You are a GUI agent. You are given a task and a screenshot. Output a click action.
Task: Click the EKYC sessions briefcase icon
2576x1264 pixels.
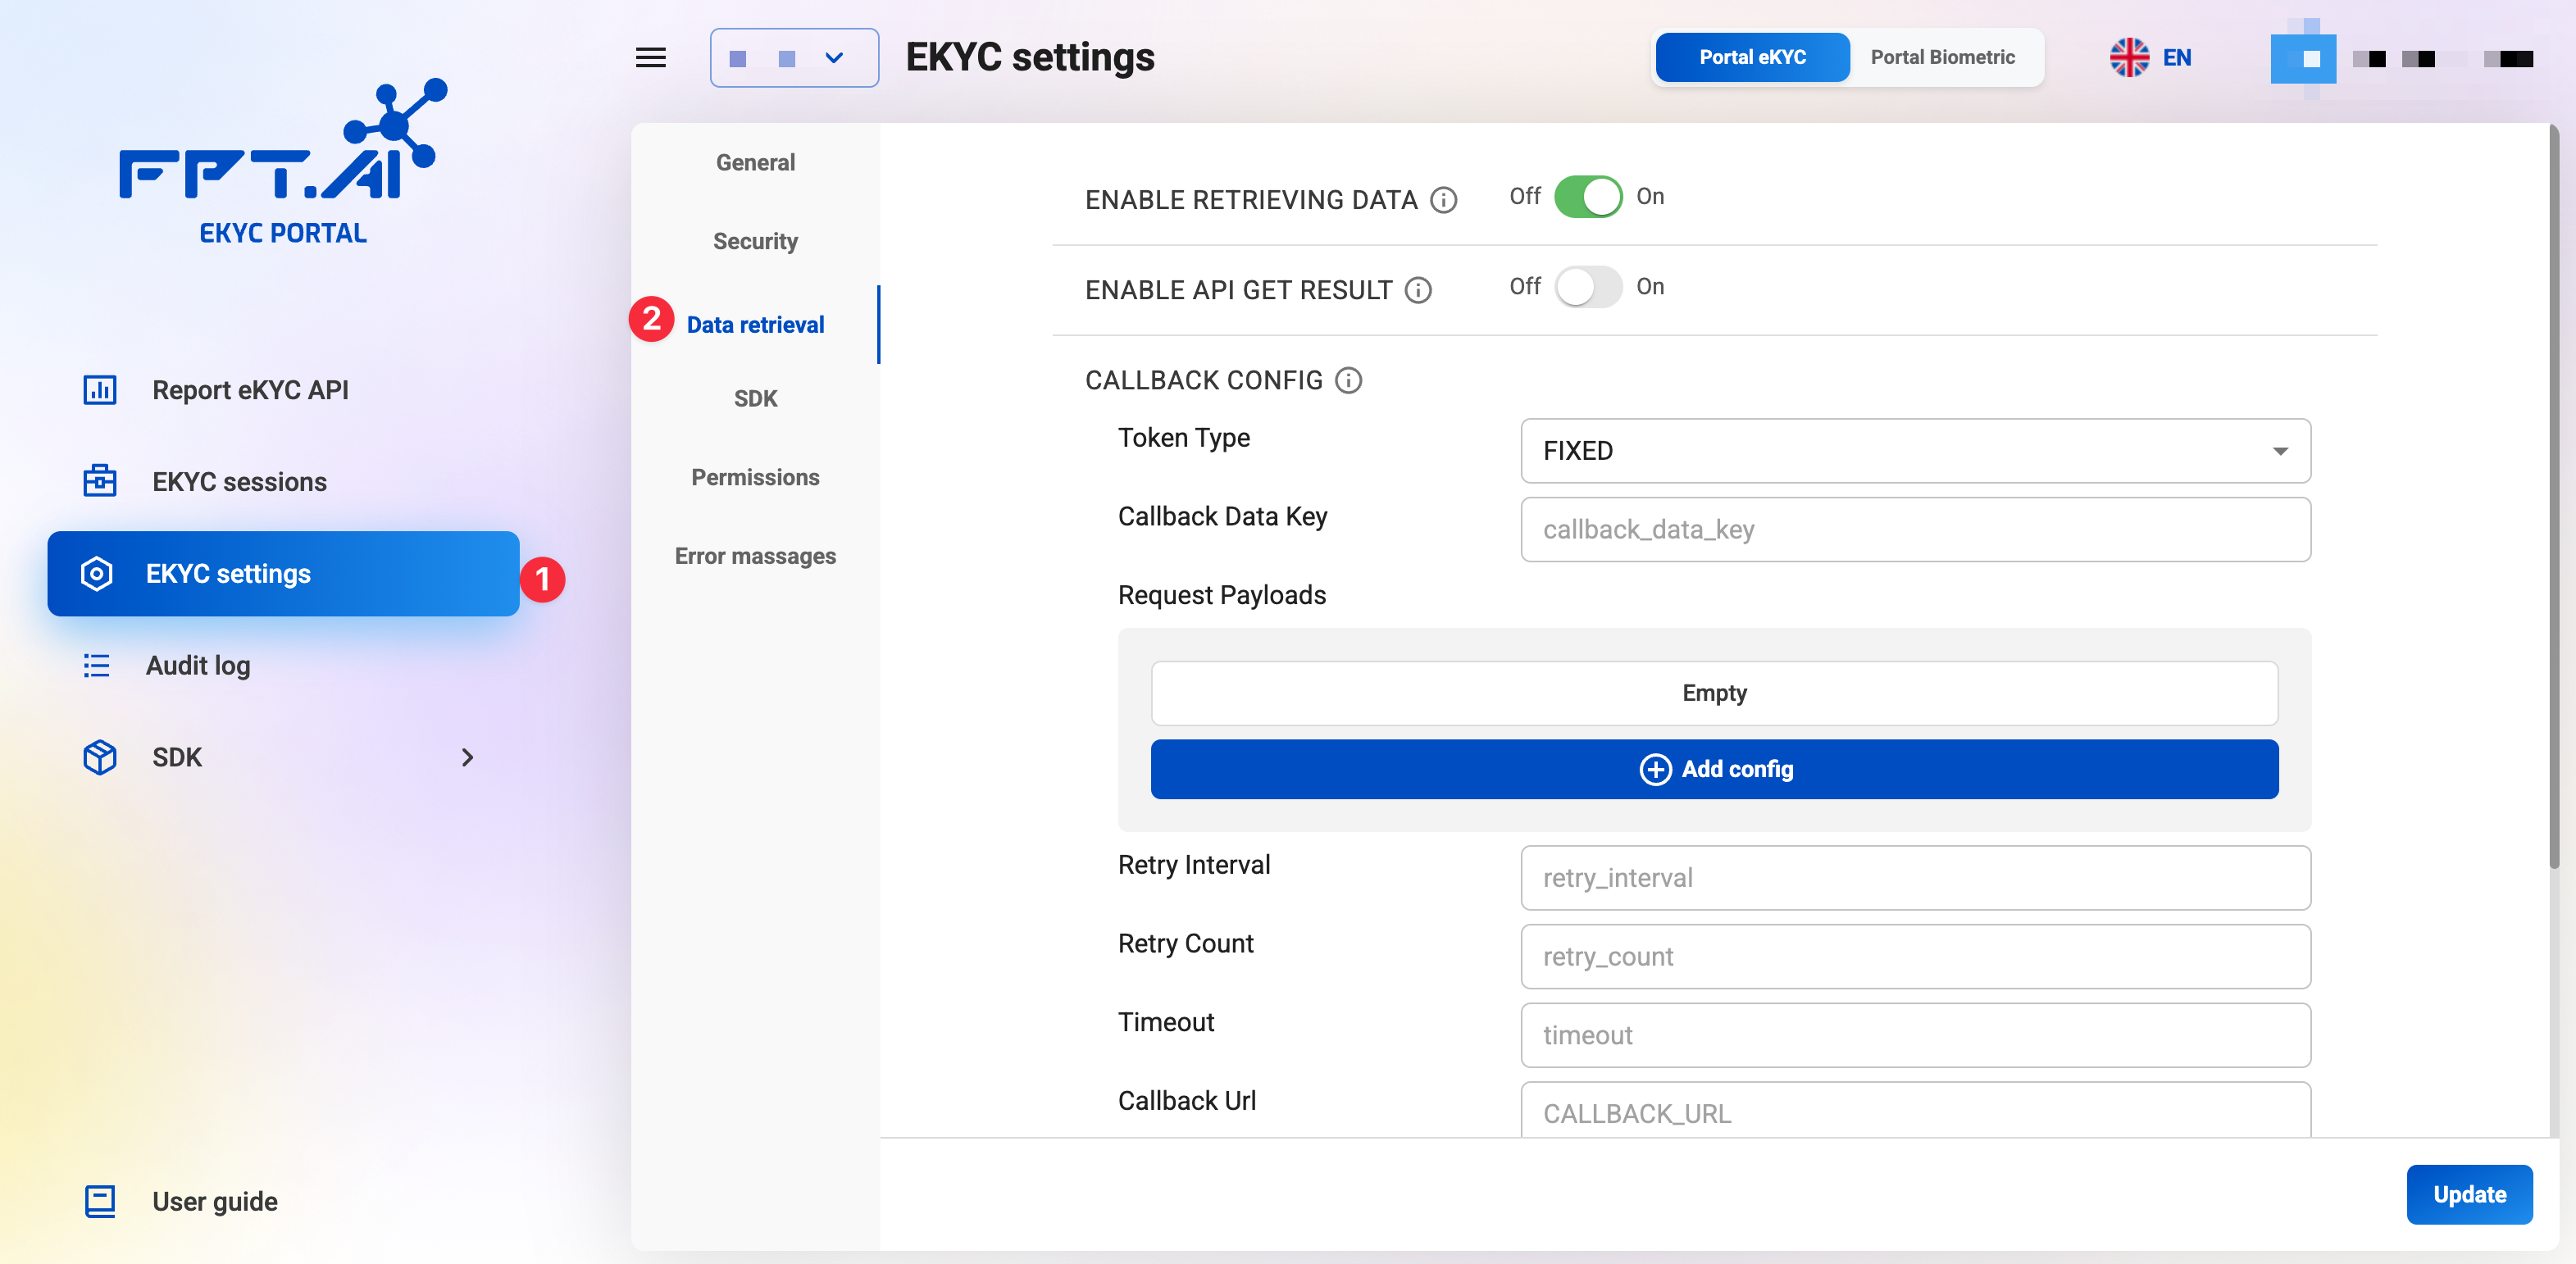pos(99,481)
